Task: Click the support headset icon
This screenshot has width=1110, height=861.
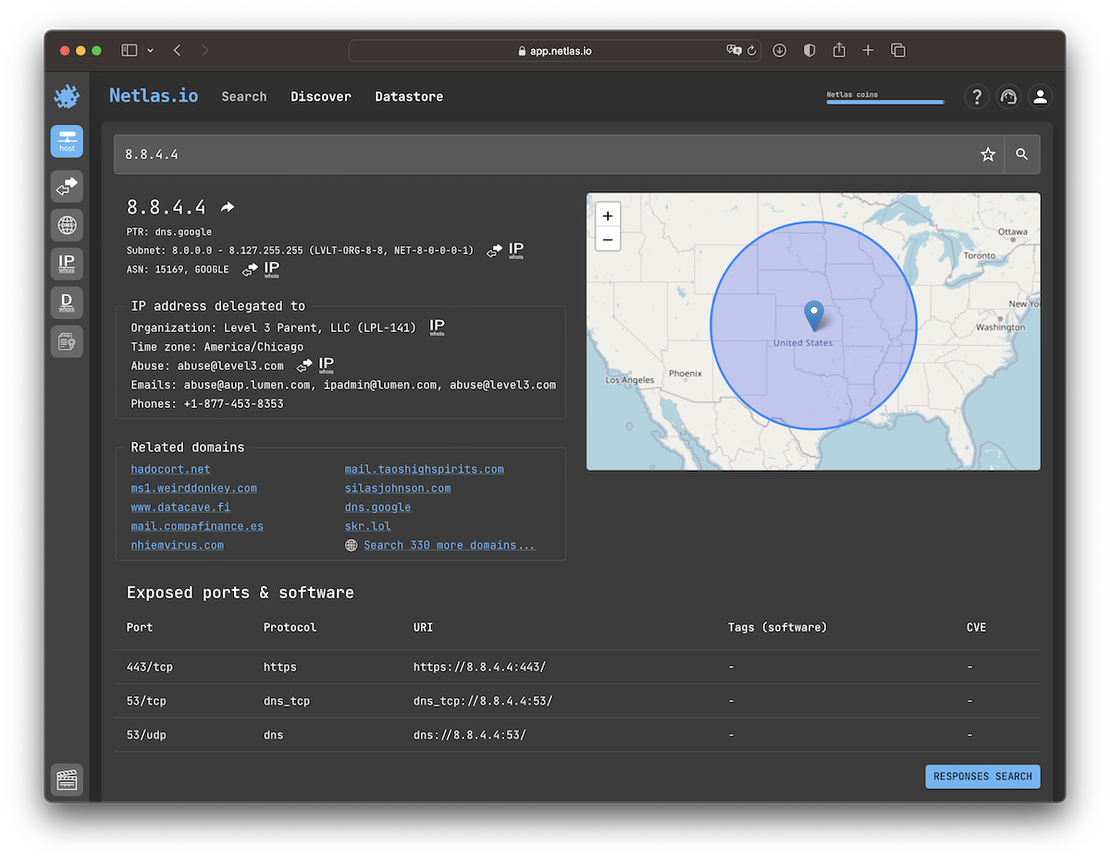Action: [x=1008, y=96]
